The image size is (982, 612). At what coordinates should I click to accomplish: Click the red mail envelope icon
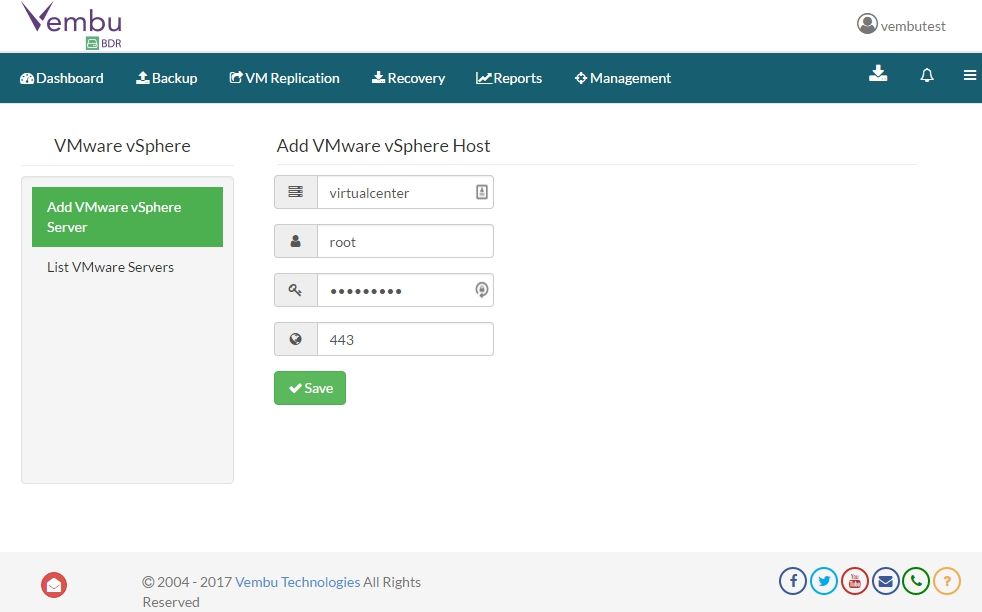54,585
